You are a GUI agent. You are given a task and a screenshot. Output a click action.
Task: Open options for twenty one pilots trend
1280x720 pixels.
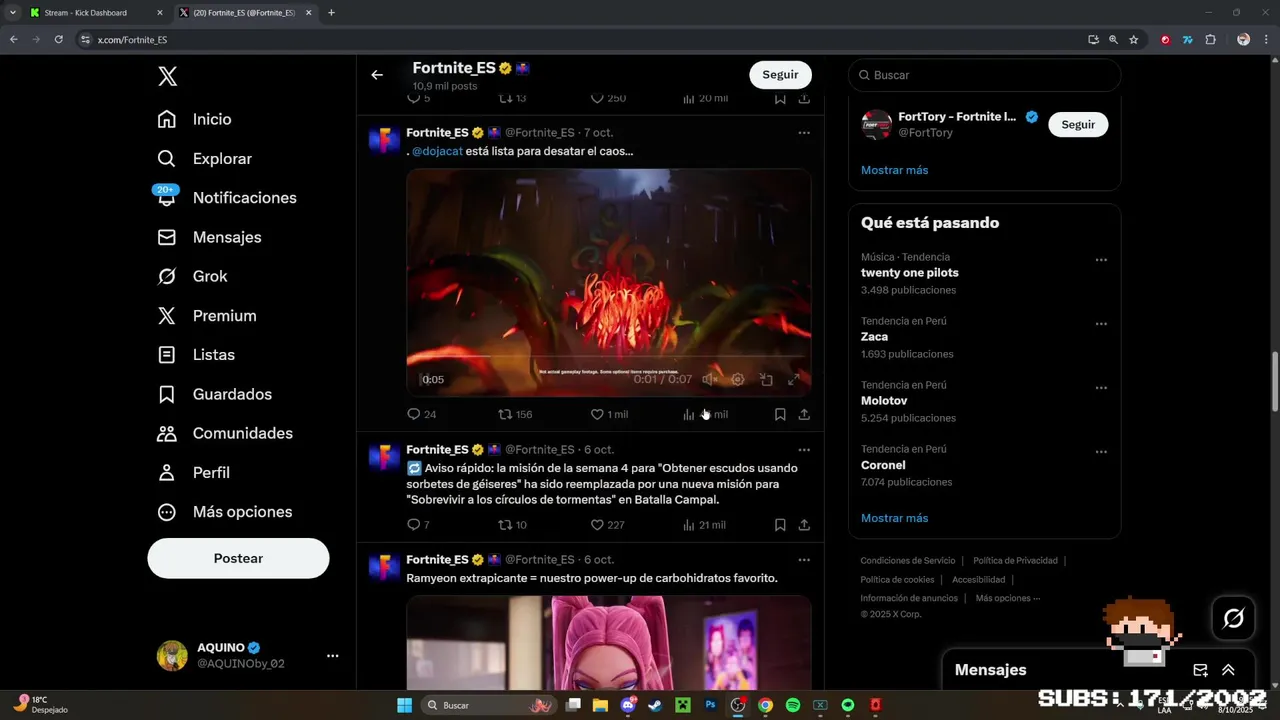pos(1101,260)
